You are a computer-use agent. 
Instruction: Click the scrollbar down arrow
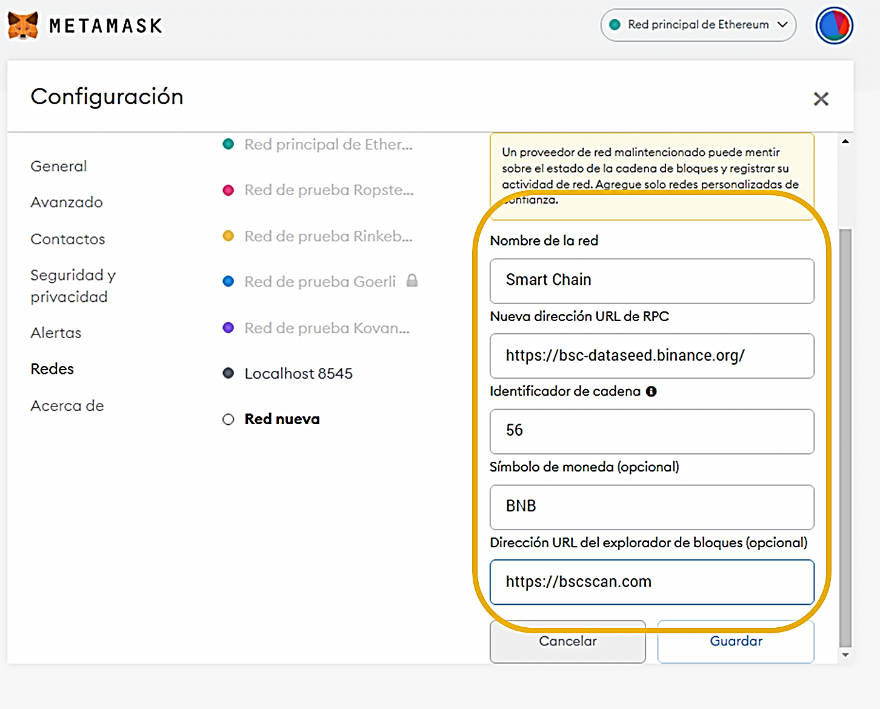(x=845, y=655)
